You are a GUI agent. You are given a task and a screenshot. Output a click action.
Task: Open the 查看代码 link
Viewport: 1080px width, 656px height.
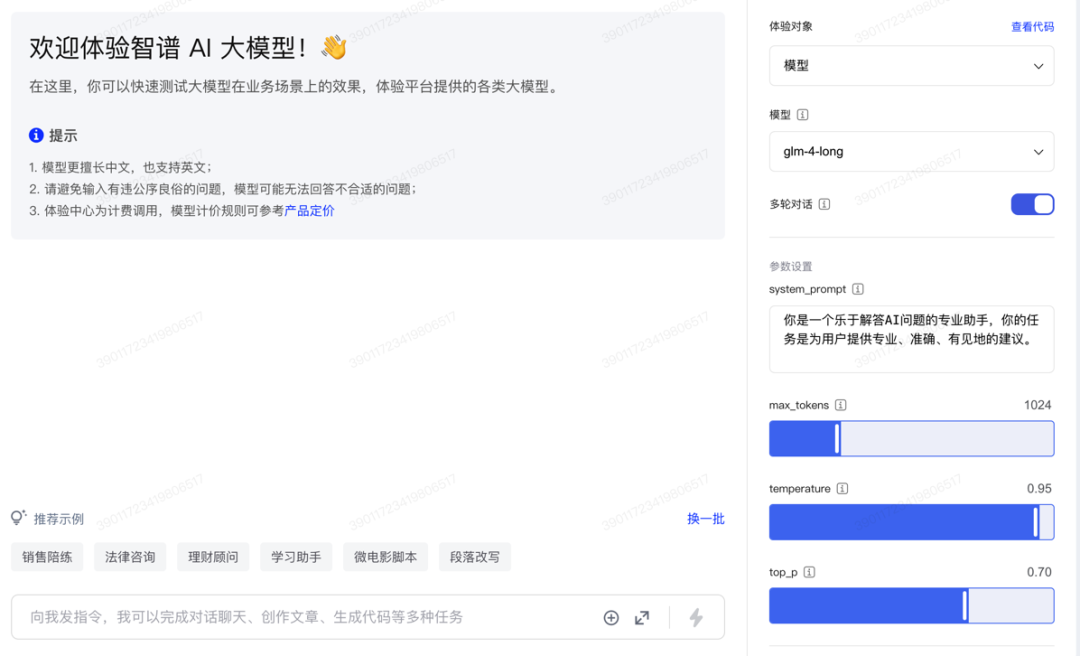point(1032,27)
